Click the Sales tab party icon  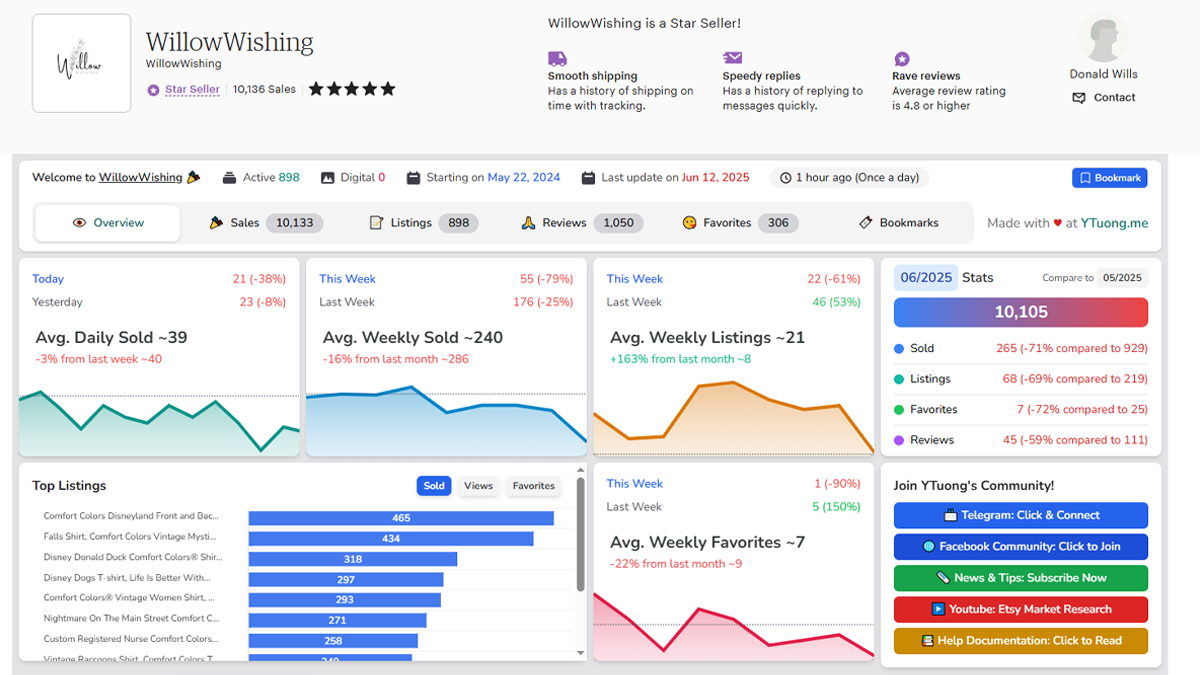pos(215,223)
